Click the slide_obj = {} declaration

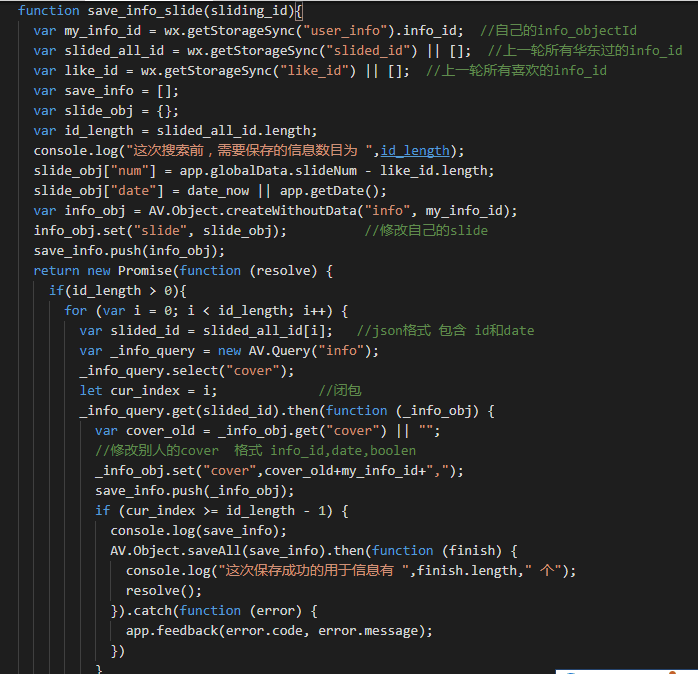(x=106, y=111)
